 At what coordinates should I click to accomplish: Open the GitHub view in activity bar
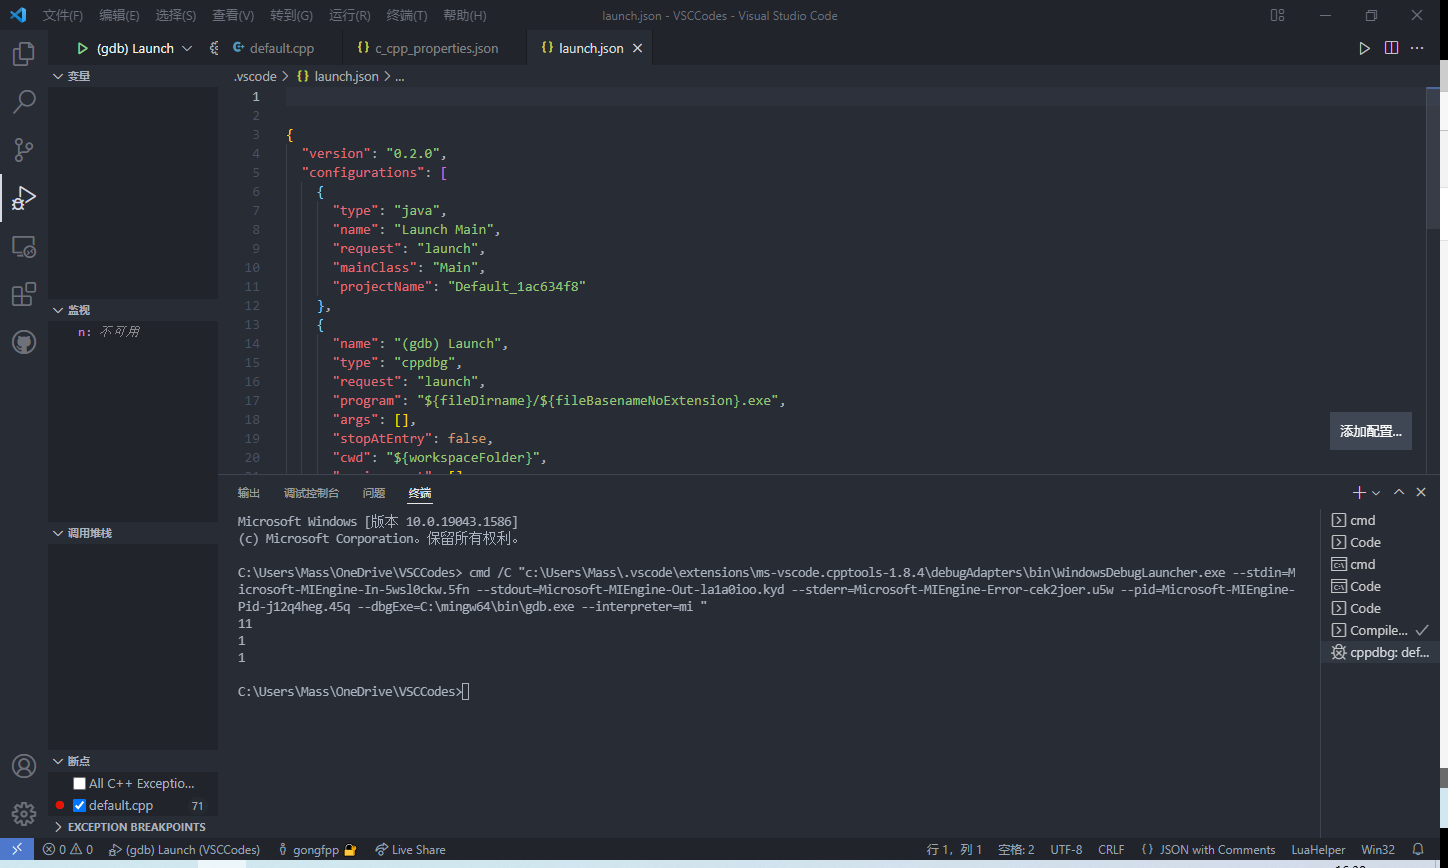[x=24, y=342]
